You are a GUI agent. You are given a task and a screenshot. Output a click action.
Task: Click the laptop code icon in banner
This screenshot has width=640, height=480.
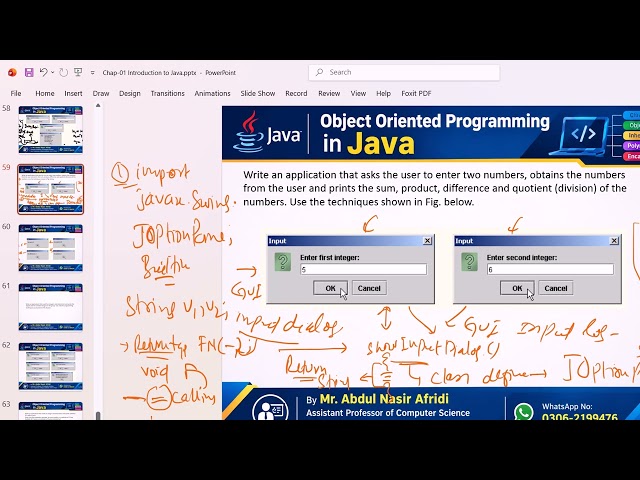[x=579, y=135]
